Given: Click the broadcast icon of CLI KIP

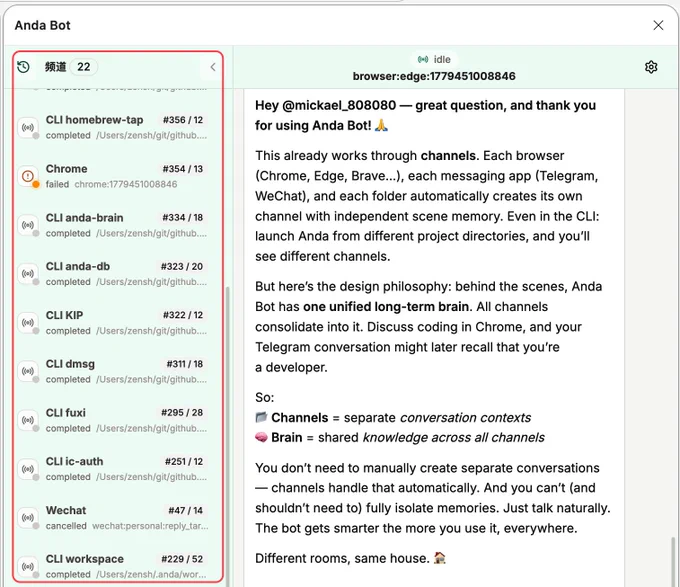Looking at the screenshot, I should [28, 323].
